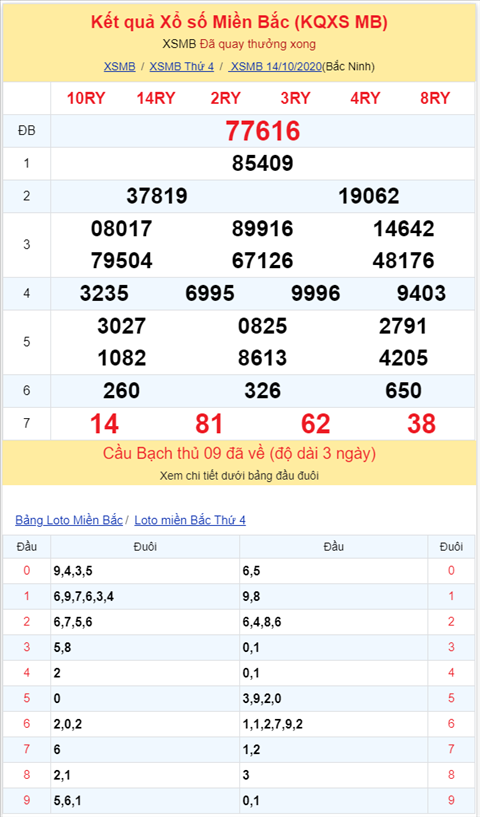Click the ĐB prize row label
This screenshot has width=480, height=817.
pos(27,131)
